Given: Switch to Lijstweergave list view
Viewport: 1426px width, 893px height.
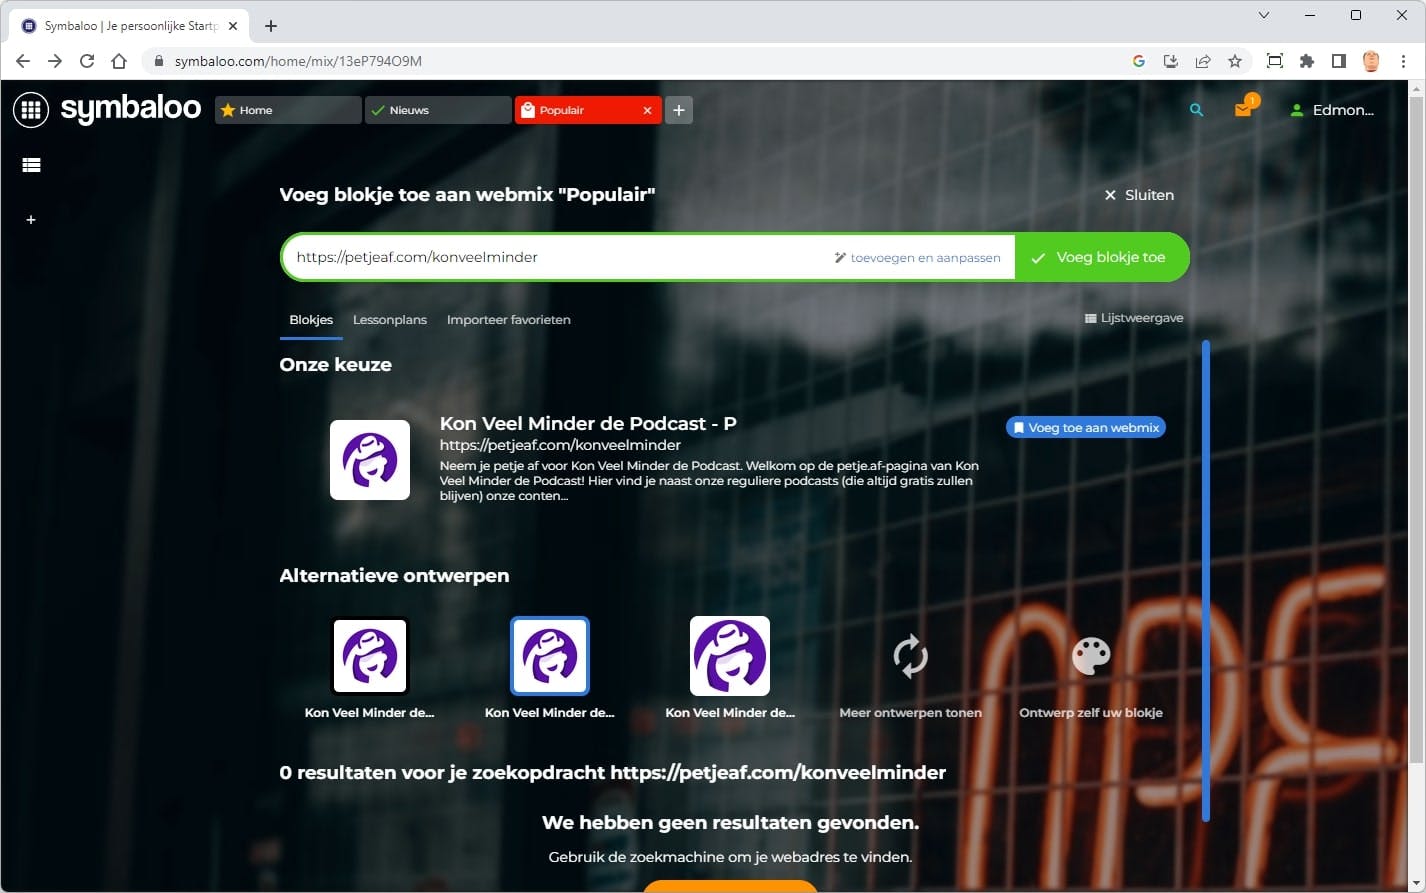Looking at the screenshot, I should (x=1134, y=318).
